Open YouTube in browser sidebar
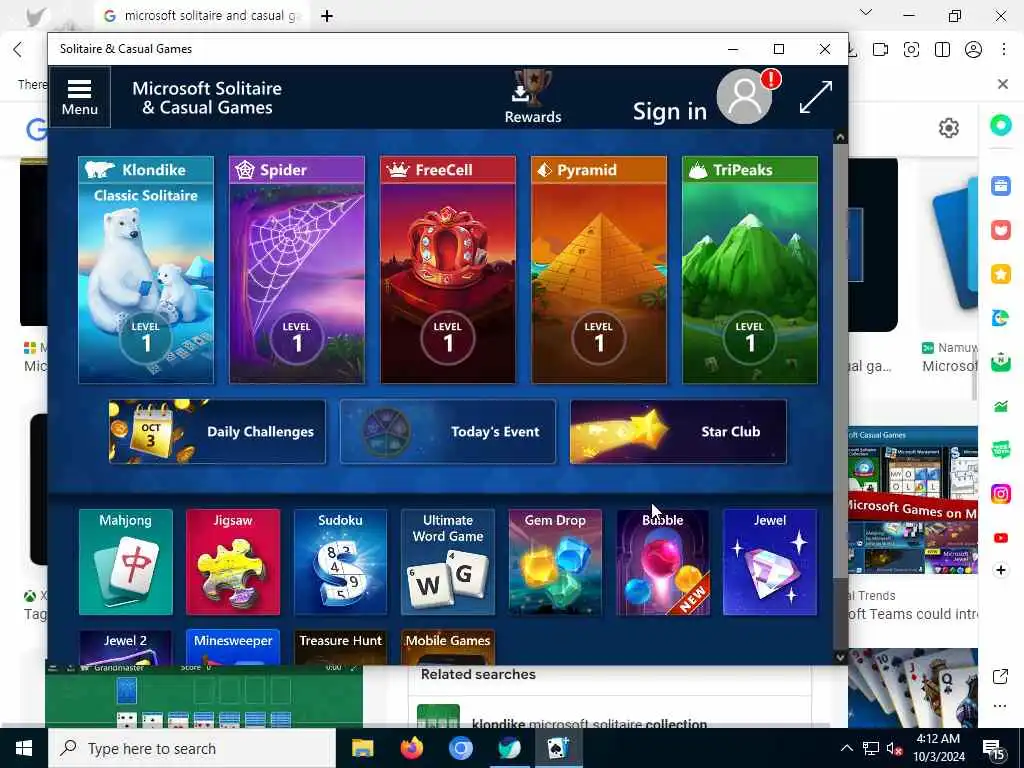The width and height of the screenshot is (1024, 768). [x=1000, y=537]
